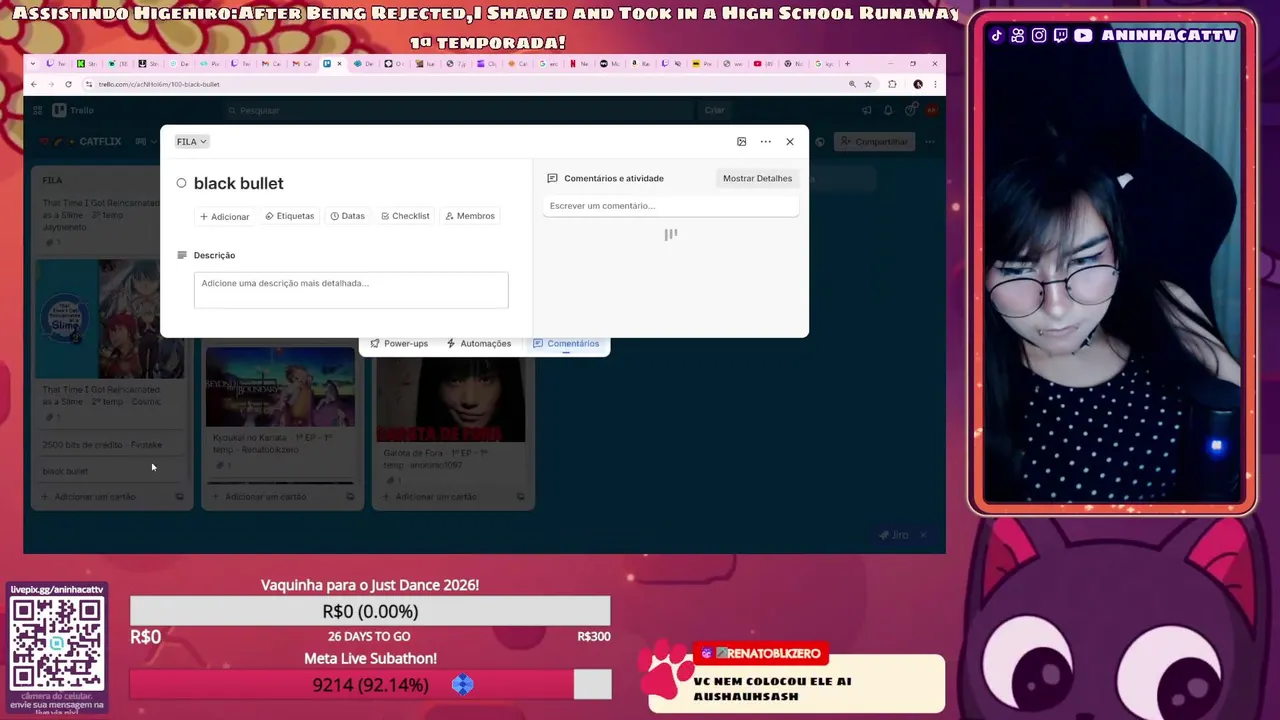
Task: Open Kyoukai no Kanata card thumbnail
Action: (x=280, y=388)
